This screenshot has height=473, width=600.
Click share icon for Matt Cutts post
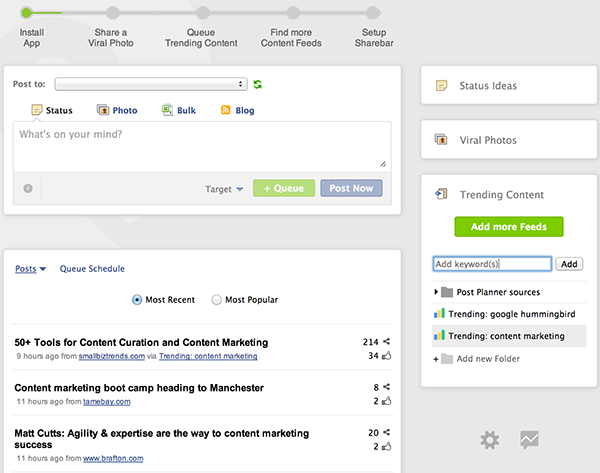(386, 432)
